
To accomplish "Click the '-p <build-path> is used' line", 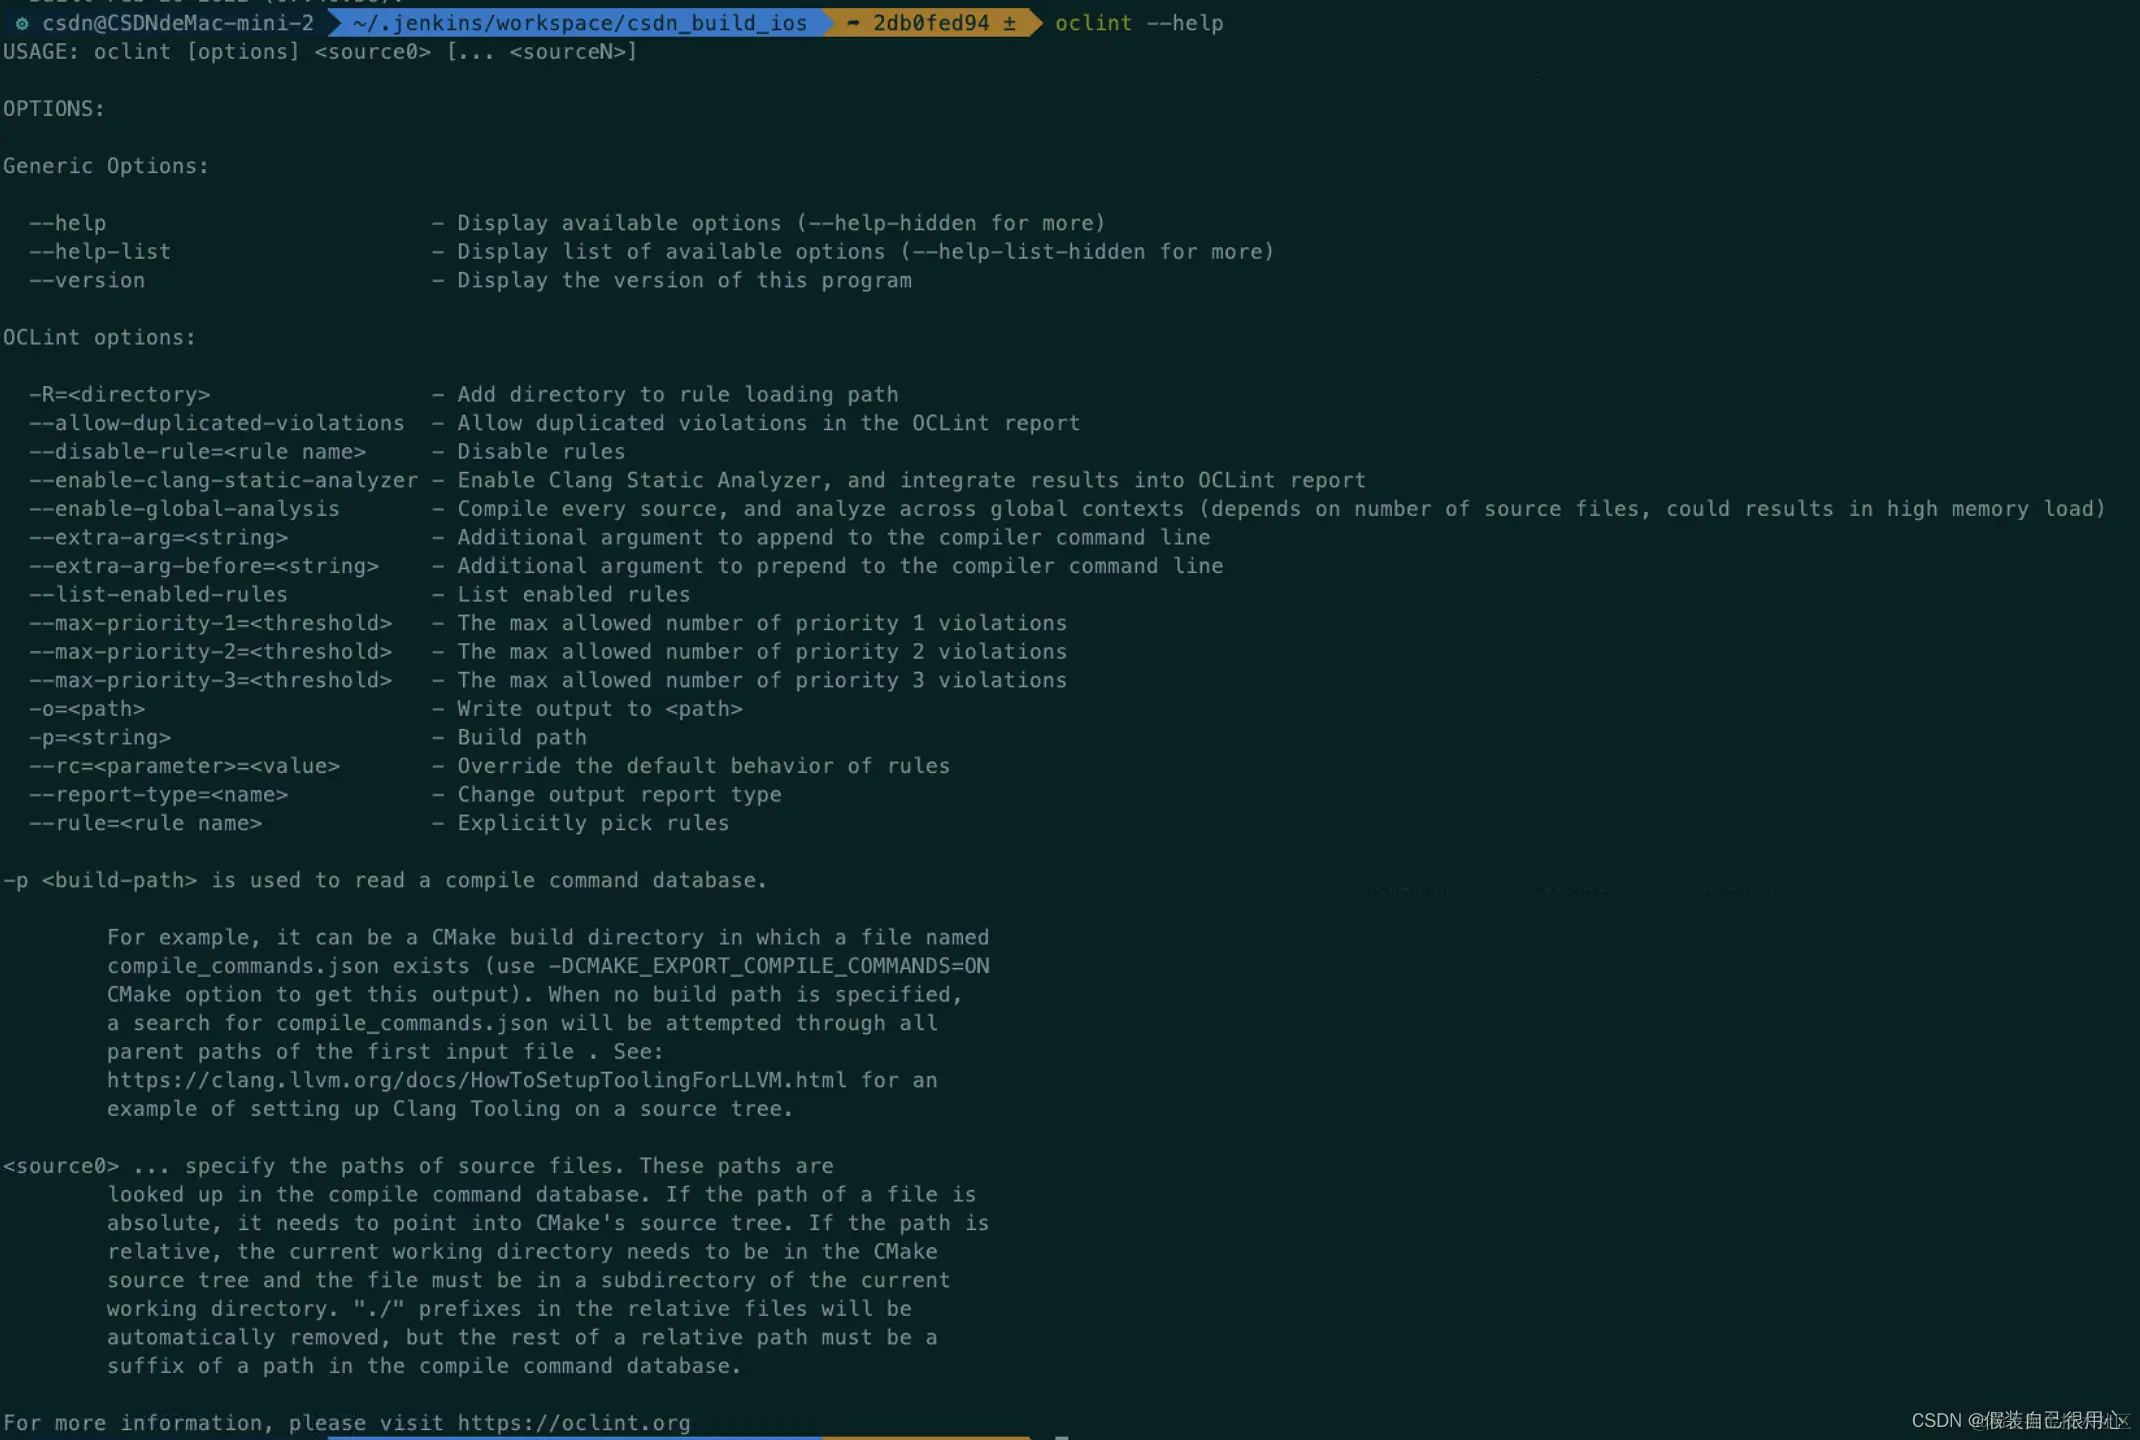I will tap(385, 881).
